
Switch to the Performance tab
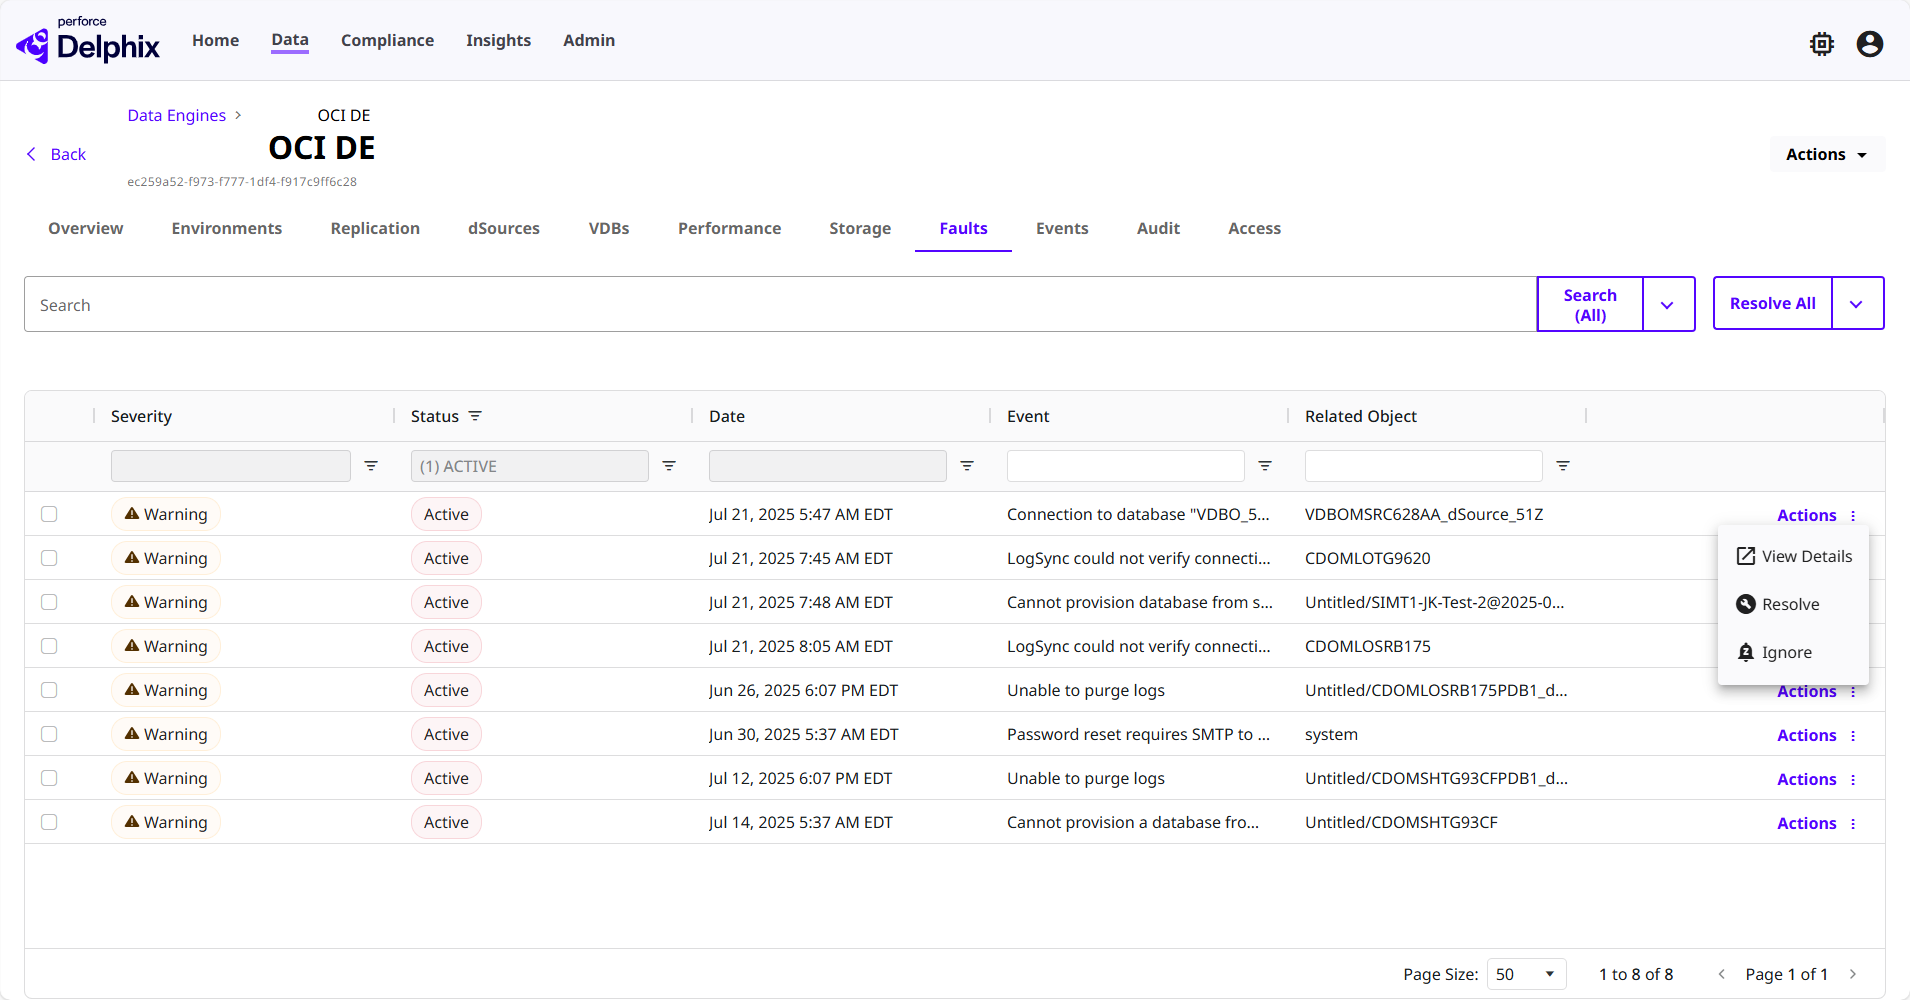click(x=730, y=228)
